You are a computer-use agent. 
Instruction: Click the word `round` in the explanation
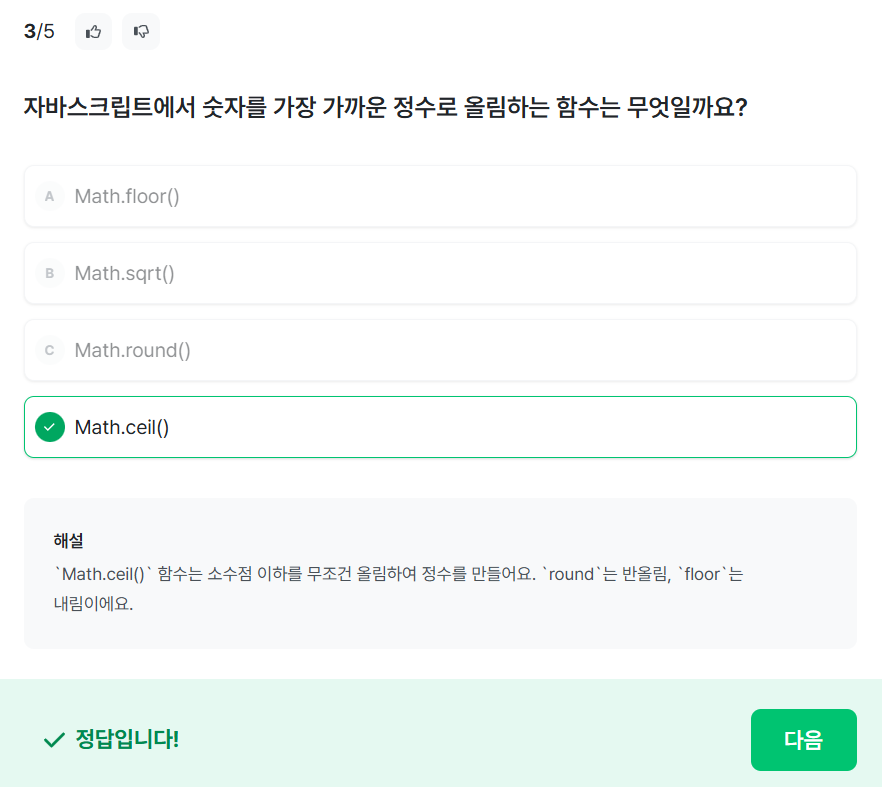coord(571,574)
